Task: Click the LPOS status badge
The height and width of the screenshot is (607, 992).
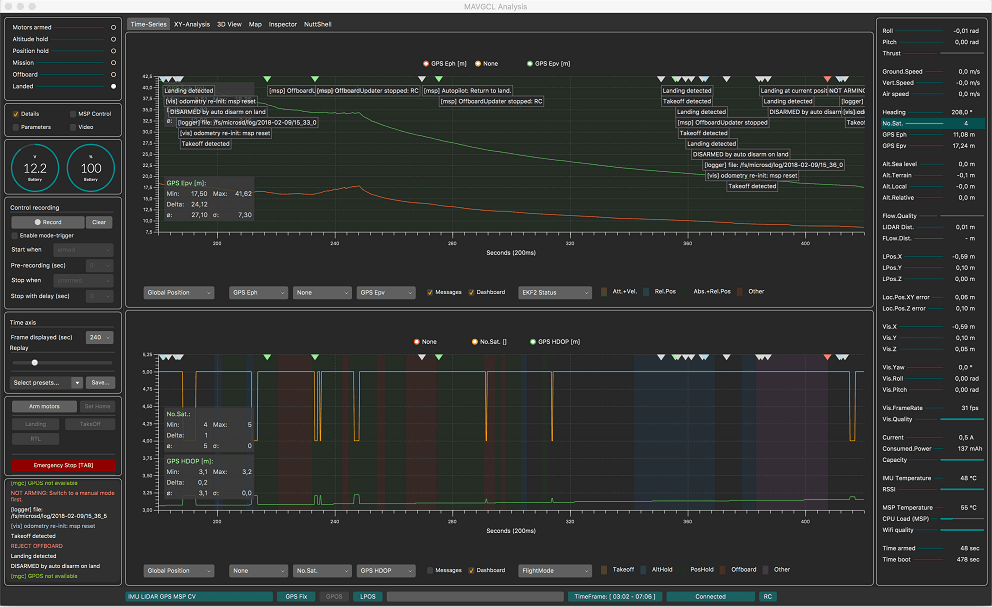Action: click(x=367, y=596)
